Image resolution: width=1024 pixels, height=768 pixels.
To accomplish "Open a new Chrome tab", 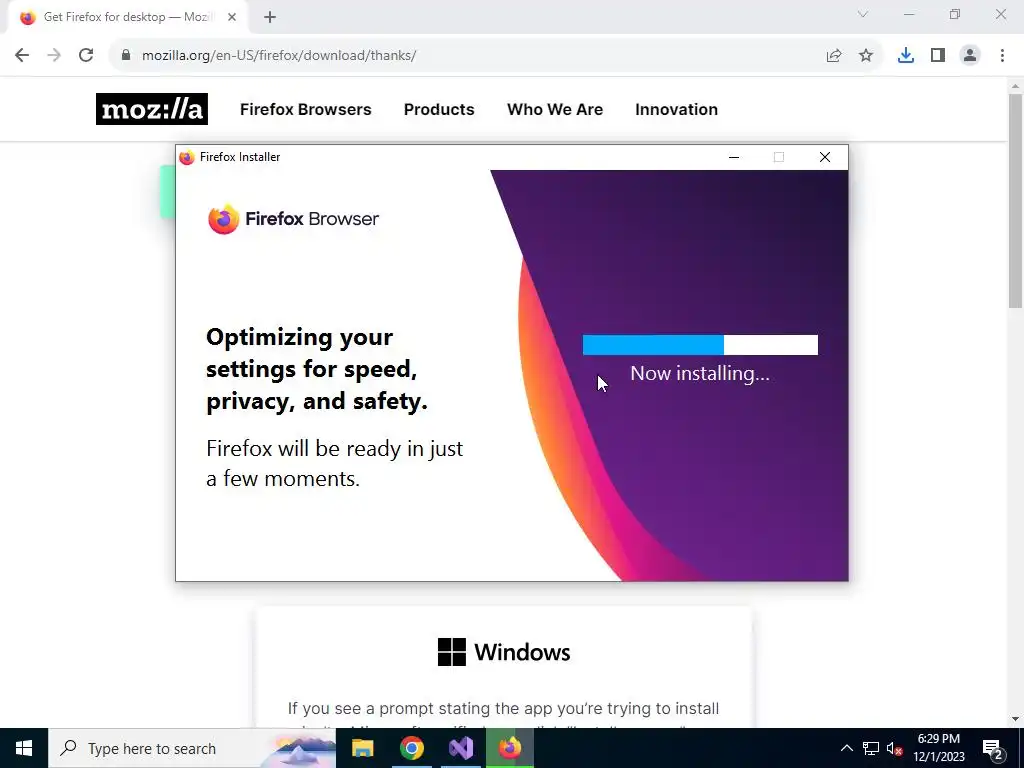I will pos(270,17).
